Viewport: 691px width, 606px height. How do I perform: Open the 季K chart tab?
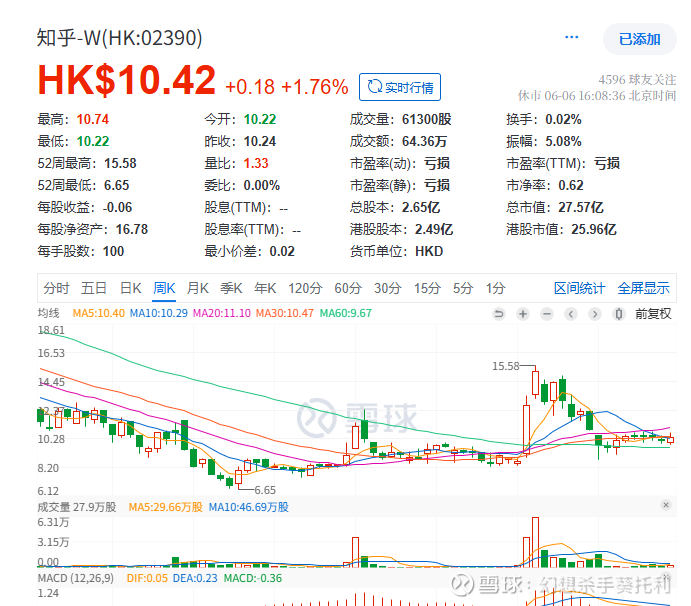[x=231, y=288]
